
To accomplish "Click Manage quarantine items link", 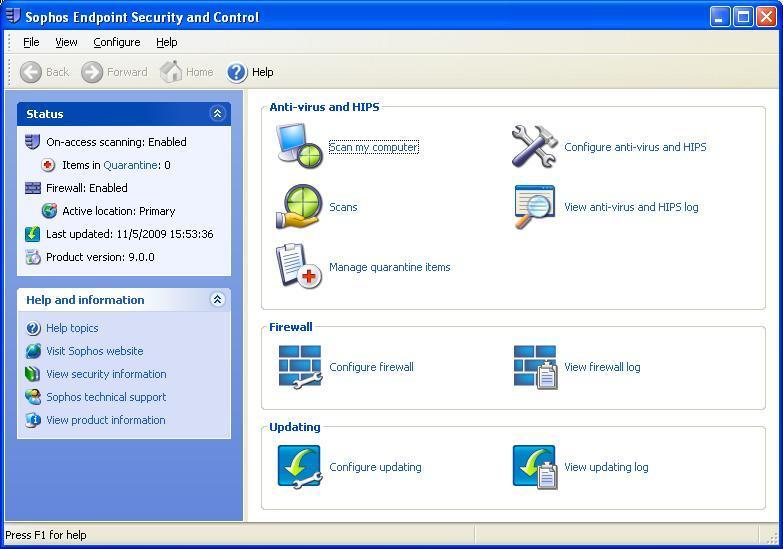I will click(390, 267).
